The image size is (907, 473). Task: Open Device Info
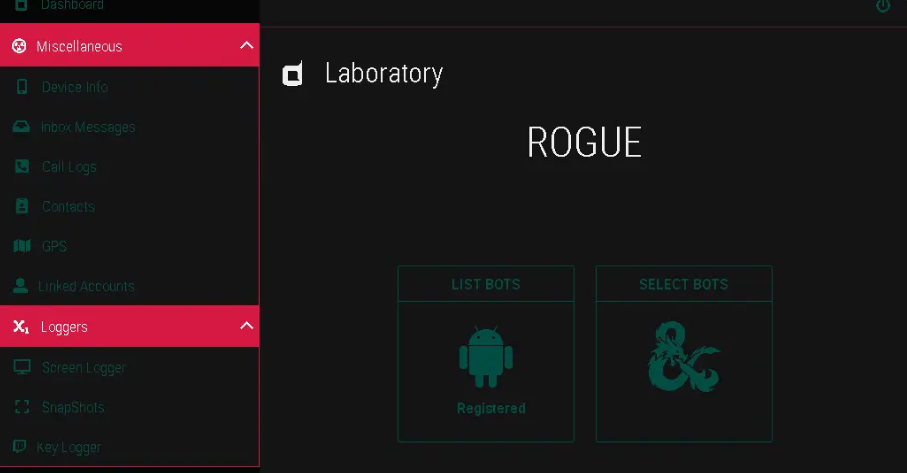tap(75, 87)
